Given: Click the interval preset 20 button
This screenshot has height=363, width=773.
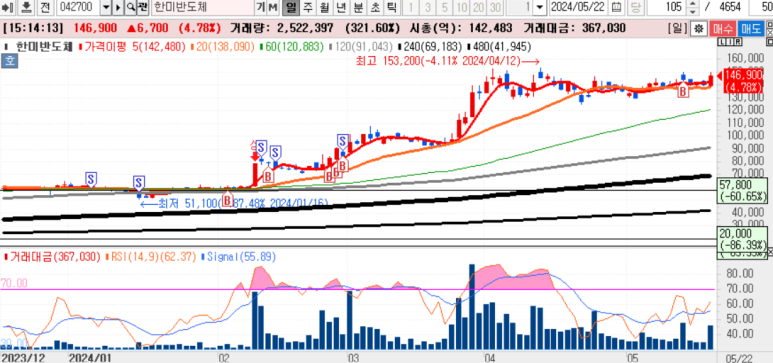Looking at the screenshot, I should pos(478,7).
